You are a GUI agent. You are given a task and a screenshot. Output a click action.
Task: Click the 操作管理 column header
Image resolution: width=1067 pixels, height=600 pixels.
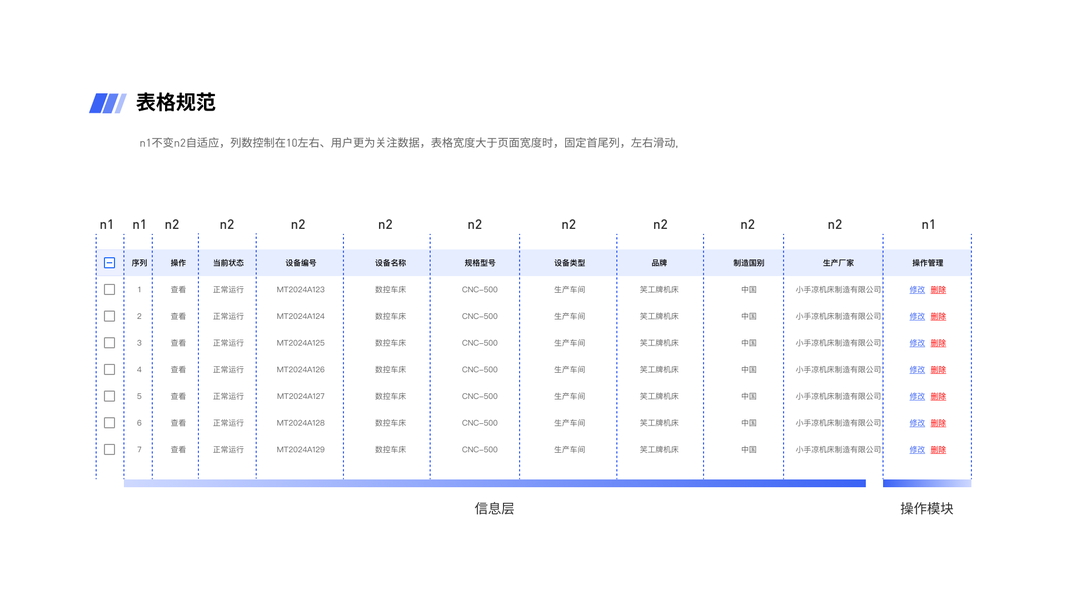pos(928,263)
